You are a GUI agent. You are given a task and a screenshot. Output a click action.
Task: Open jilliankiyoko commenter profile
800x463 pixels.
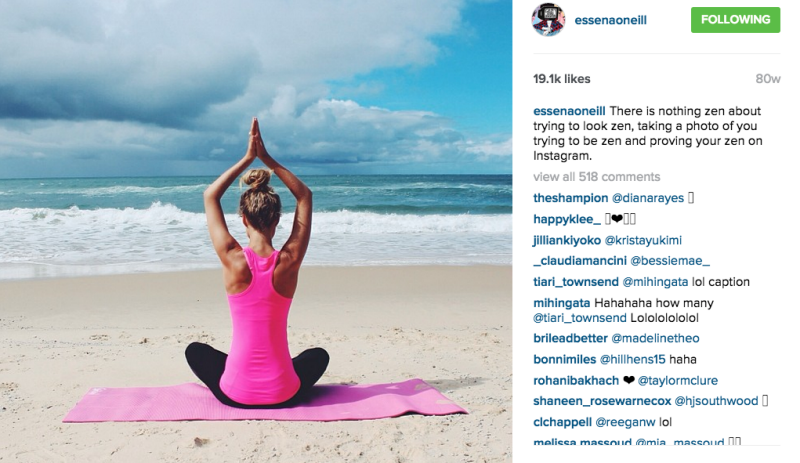click(567, 240)
